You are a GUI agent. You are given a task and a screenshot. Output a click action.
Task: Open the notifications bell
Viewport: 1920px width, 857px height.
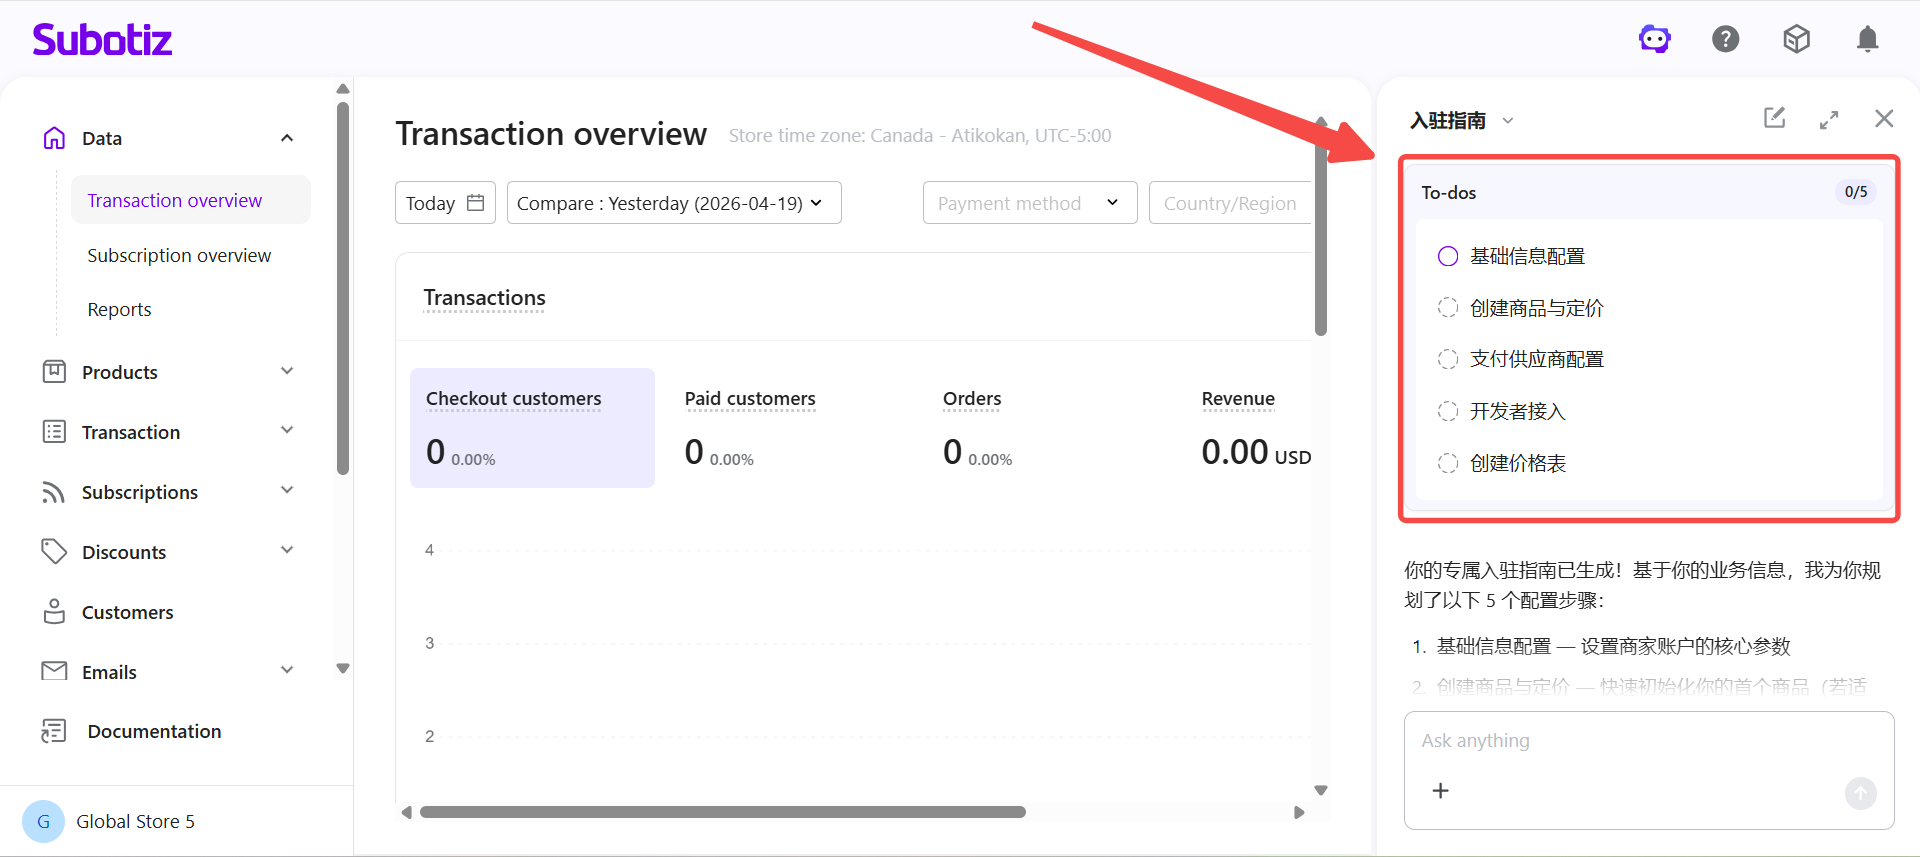tap(1867, 39)
